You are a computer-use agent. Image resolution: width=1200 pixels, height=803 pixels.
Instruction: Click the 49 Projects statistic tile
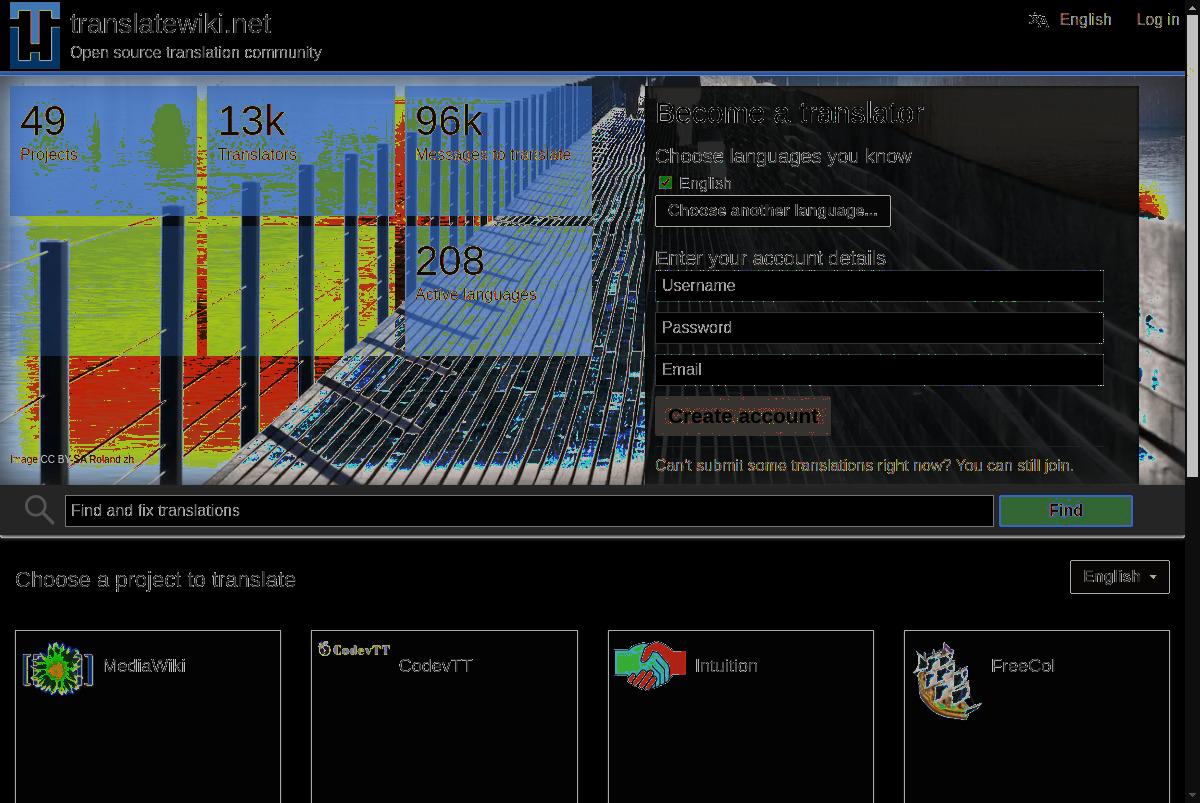tap(104, 151)
